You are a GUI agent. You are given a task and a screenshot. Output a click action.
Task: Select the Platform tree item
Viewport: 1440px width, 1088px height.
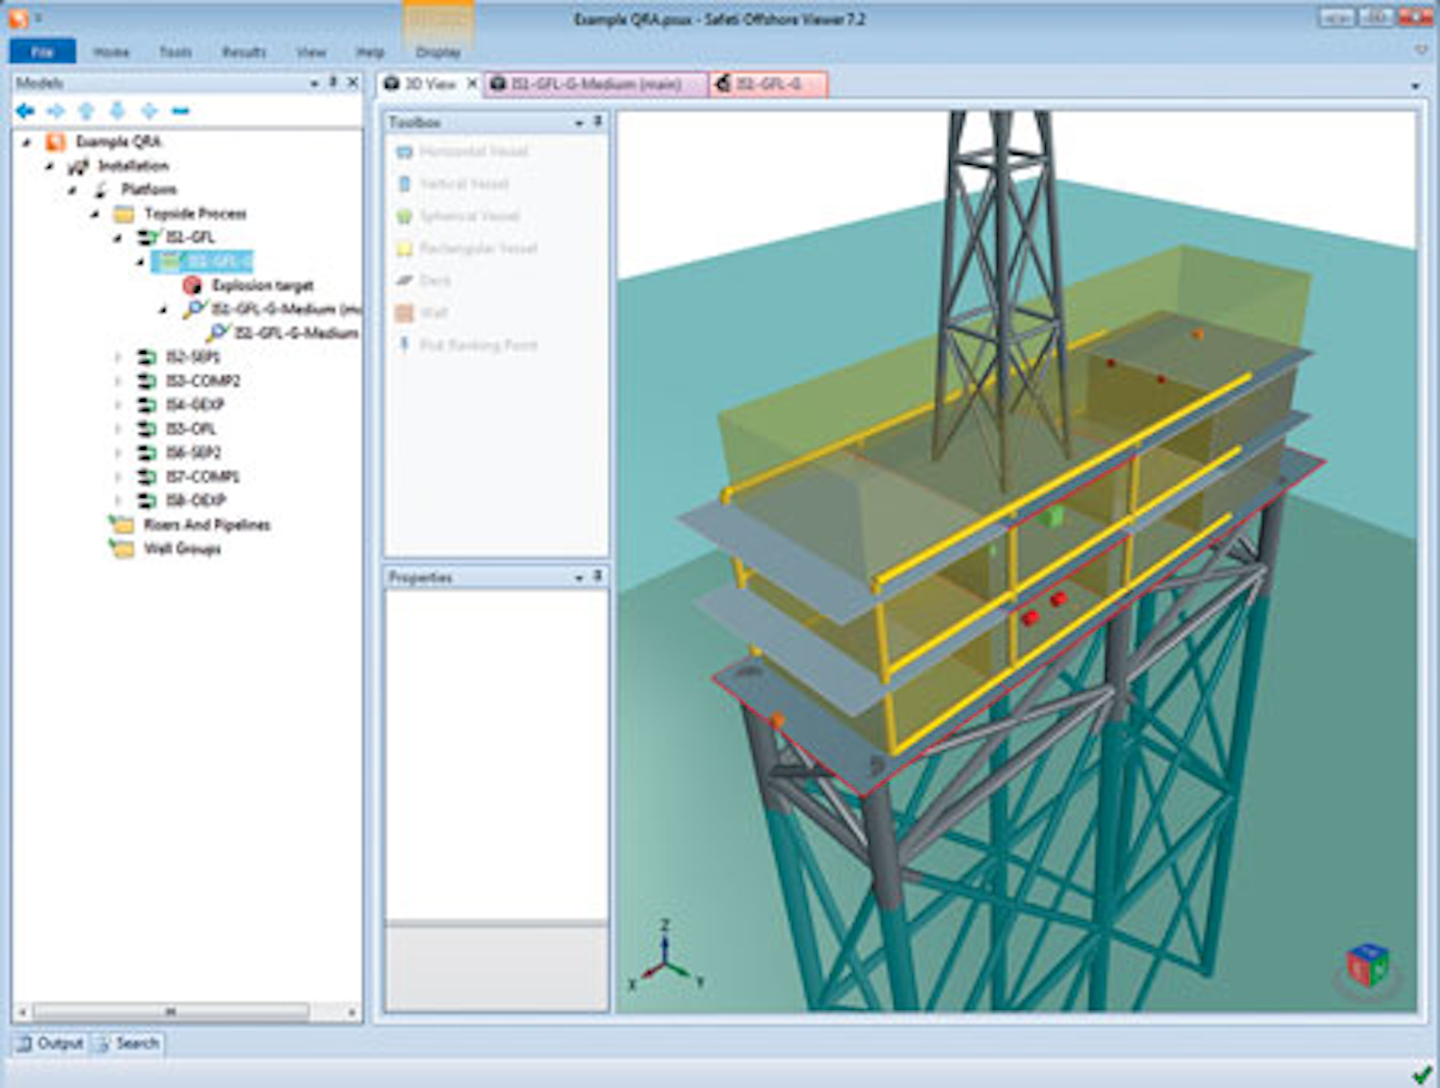(149, 190)
